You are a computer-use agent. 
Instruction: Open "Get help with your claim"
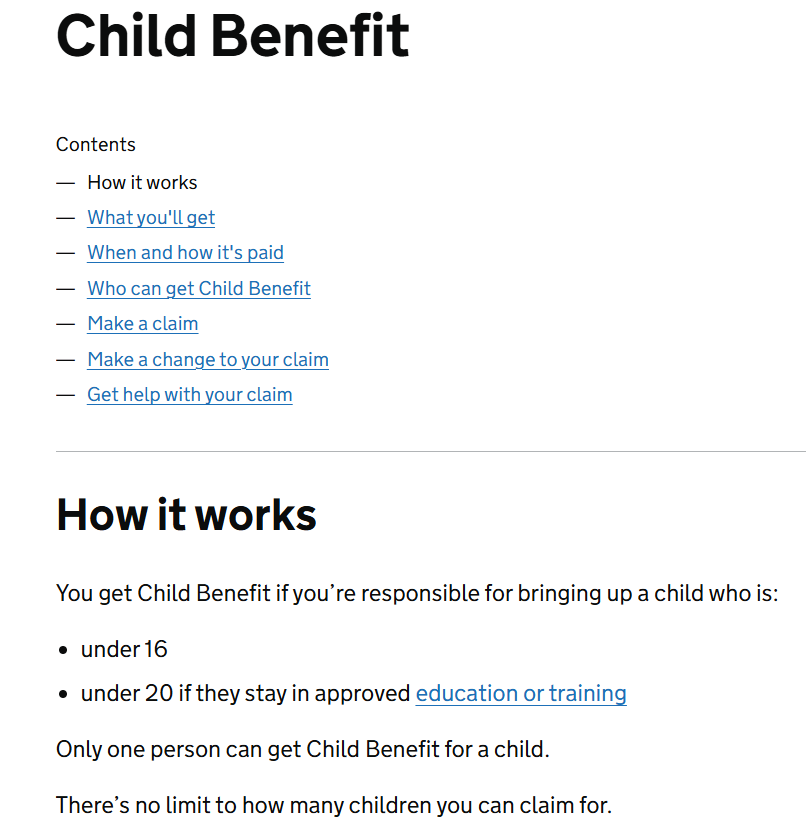(190, 395)
